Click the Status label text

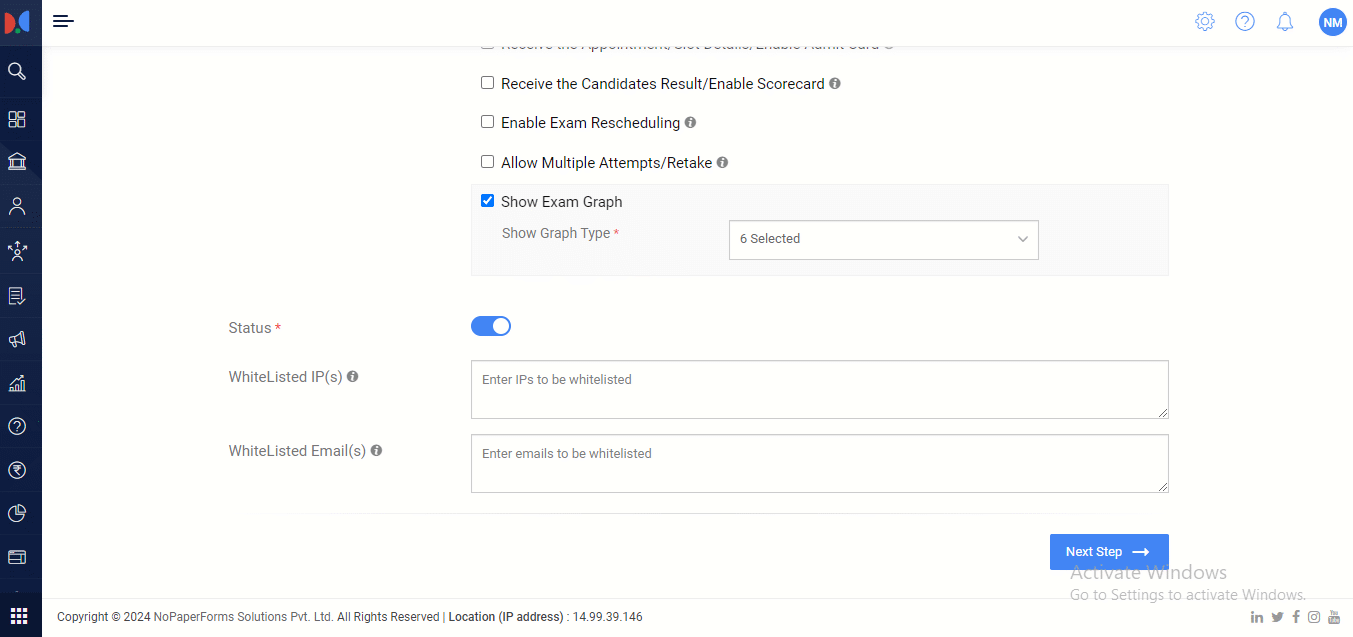[x=250, y=328]
